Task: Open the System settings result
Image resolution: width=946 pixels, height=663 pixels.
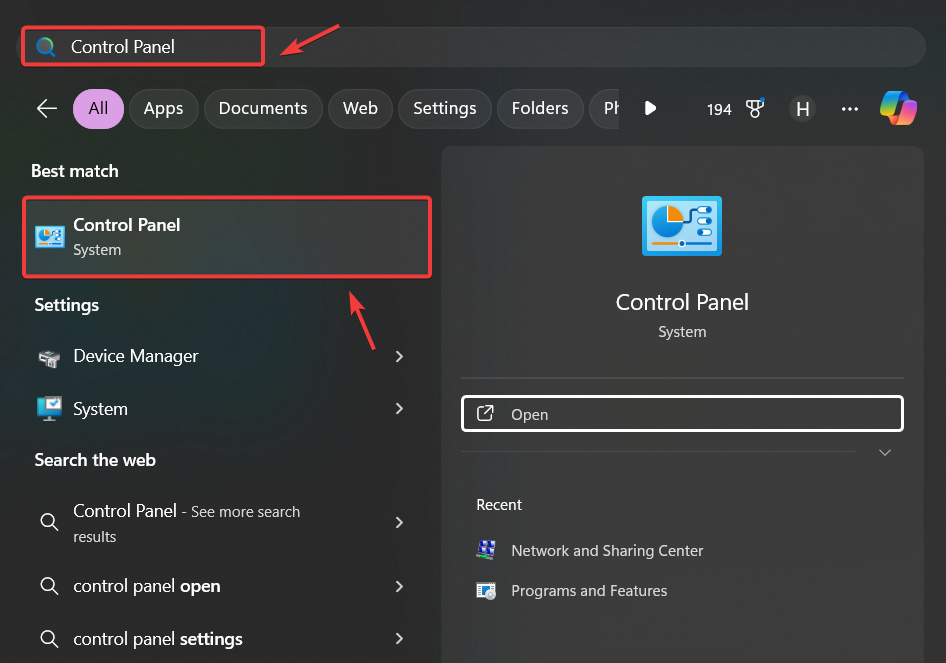Action: pos(223,409)
